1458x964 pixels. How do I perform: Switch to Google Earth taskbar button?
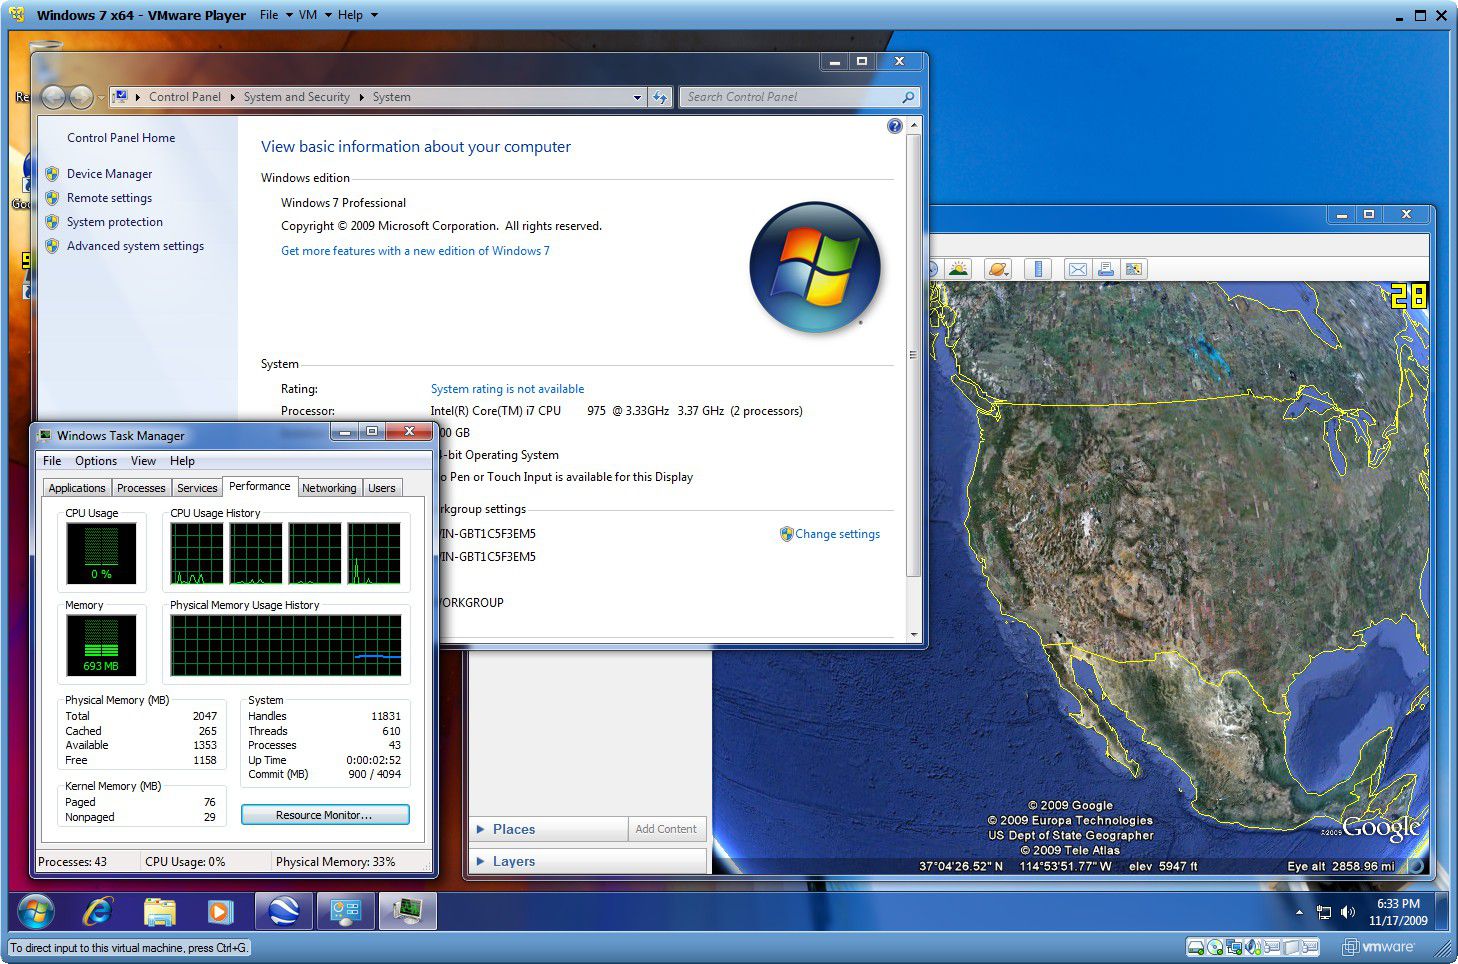click(x=284, y=912)
